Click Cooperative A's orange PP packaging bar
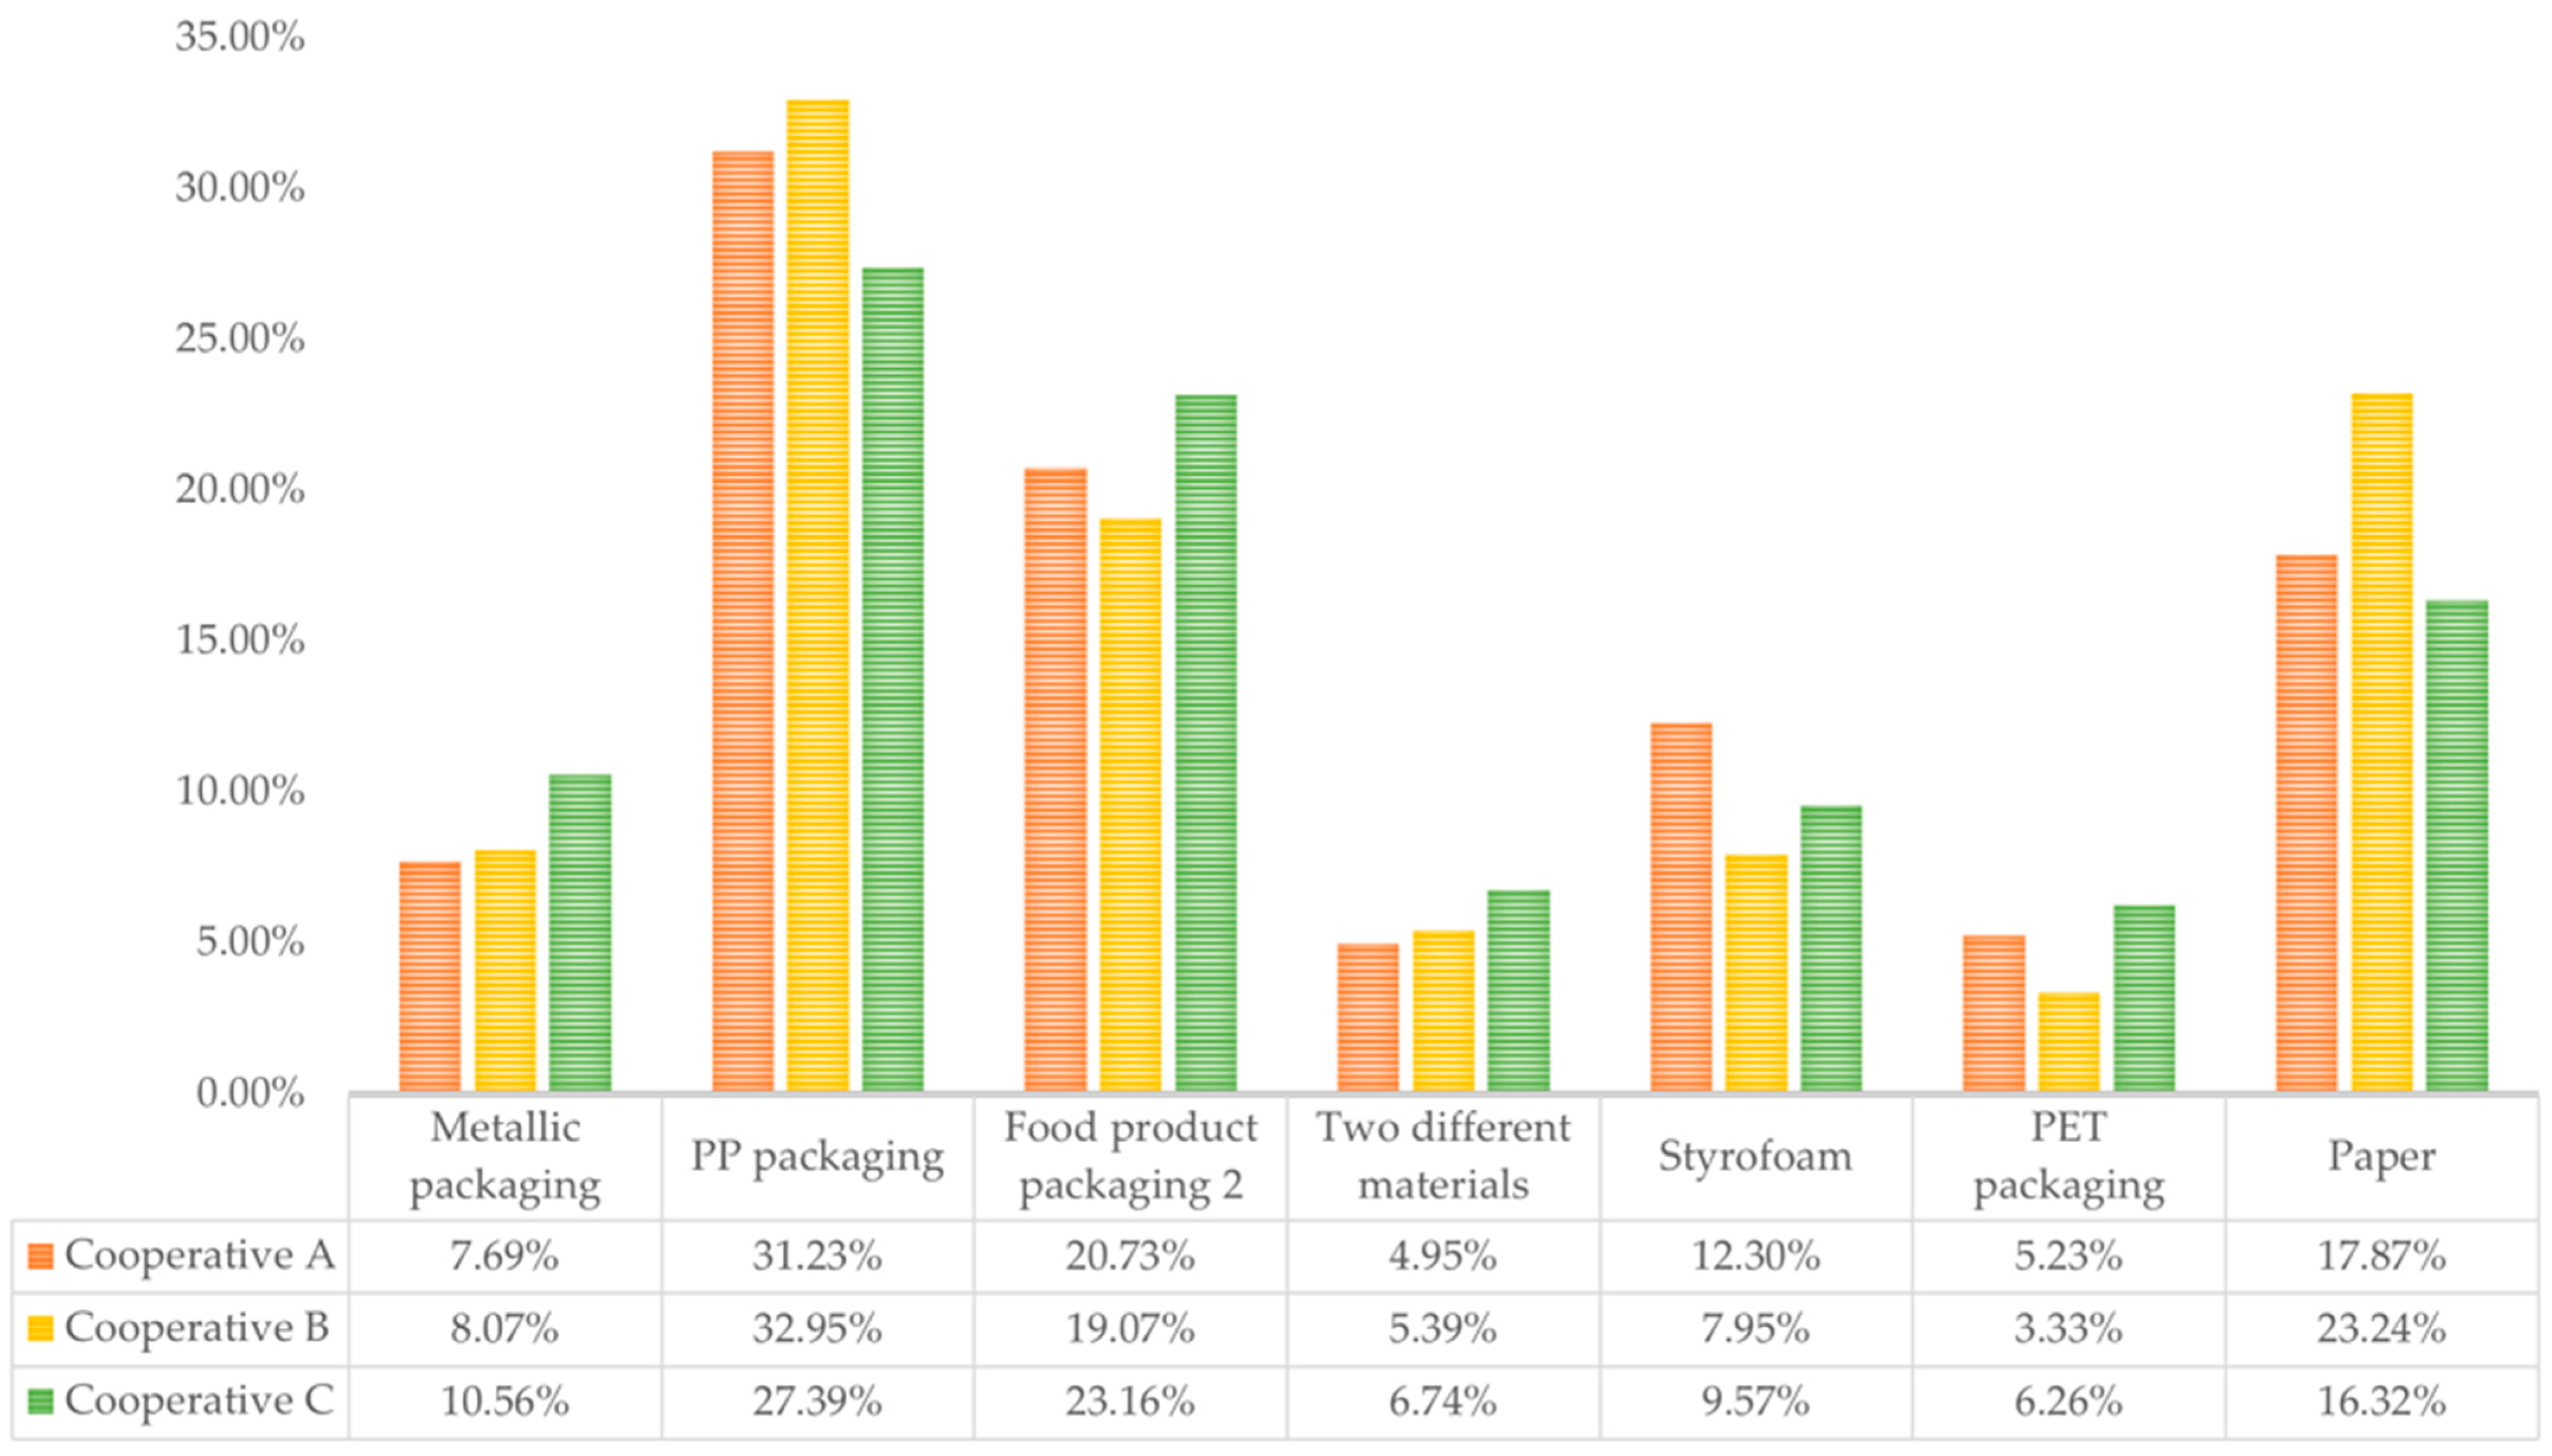The image size is (2552, 1456). click(x=742, y=620)
